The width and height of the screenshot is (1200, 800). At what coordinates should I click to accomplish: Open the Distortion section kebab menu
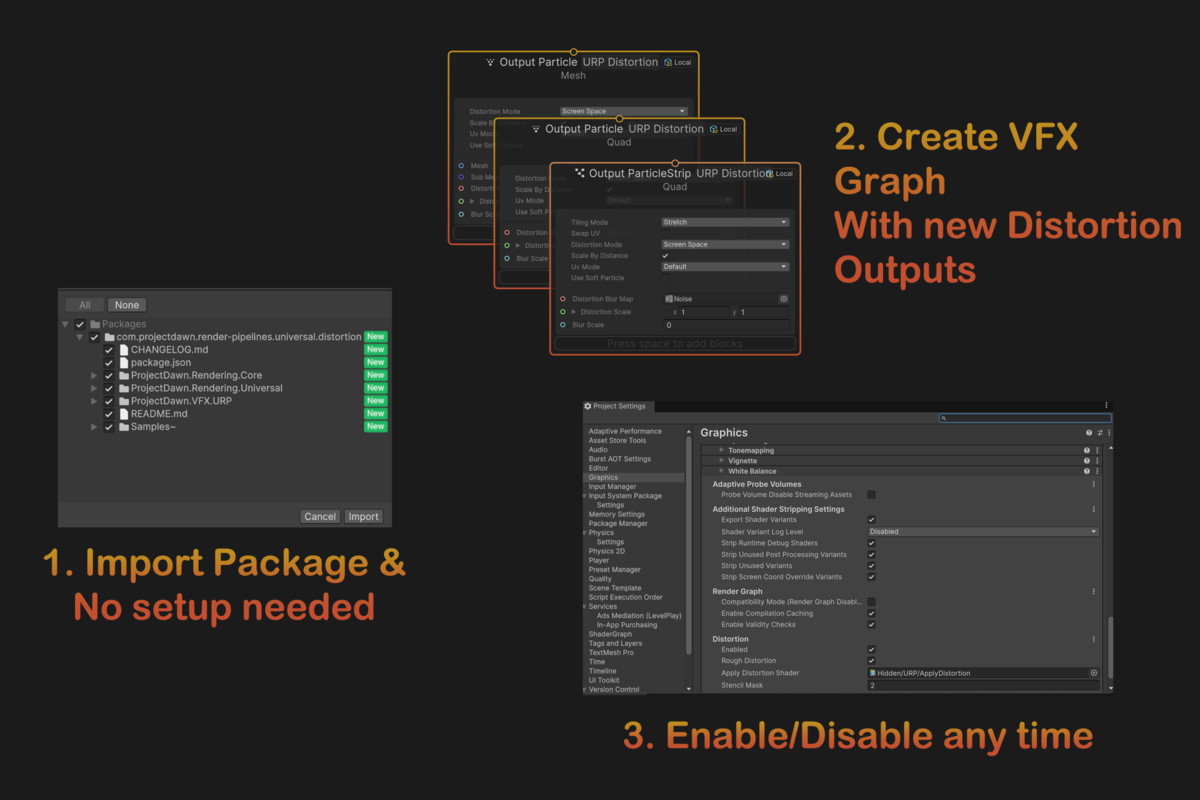(1093, 639)
